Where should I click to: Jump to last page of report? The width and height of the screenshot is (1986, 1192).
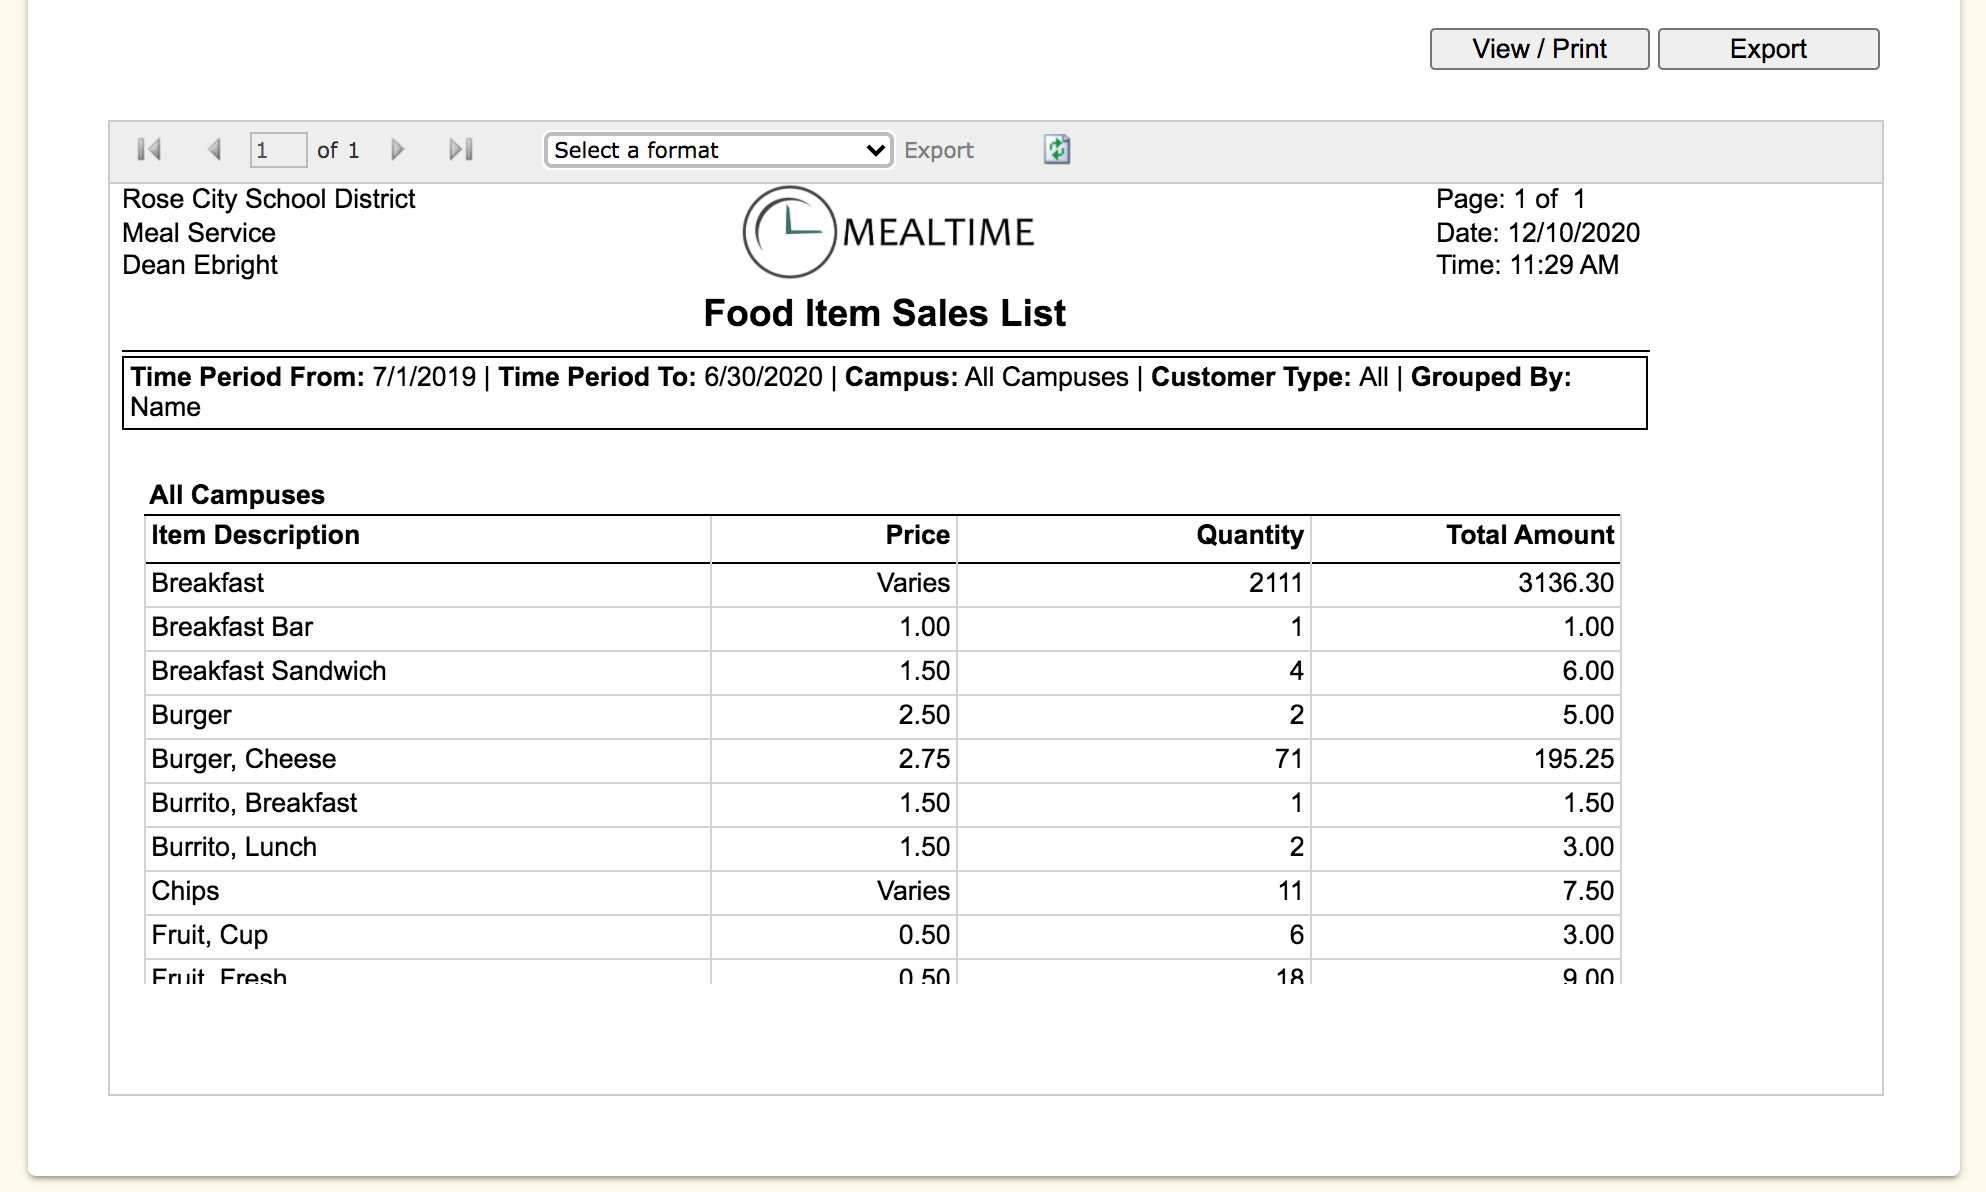tap(461, 150)
